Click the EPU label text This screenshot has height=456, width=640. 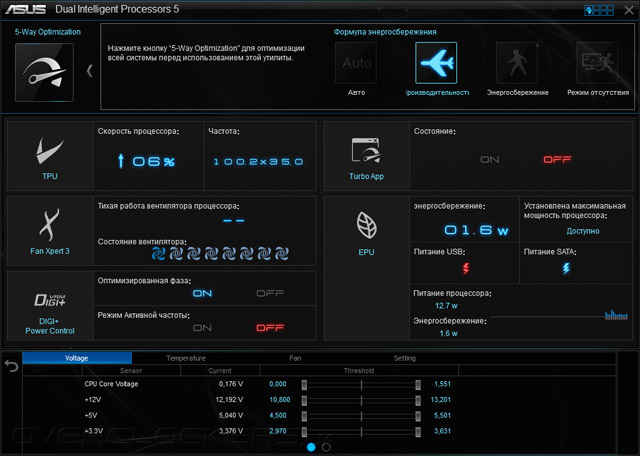pos(366,252)
